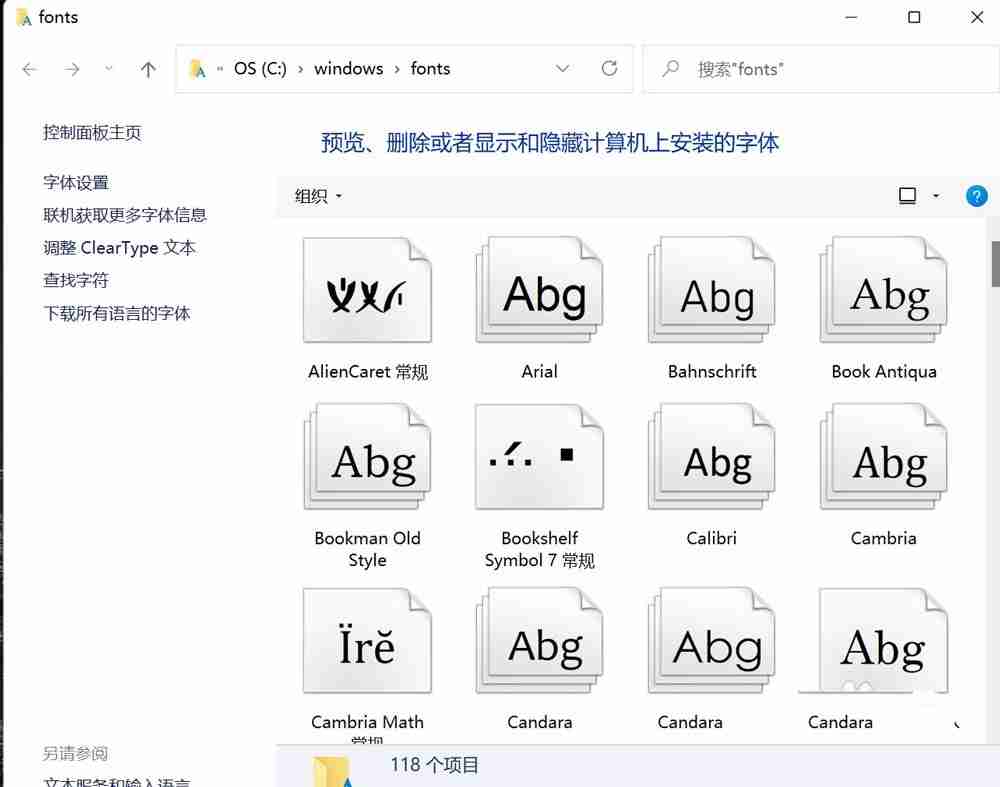This screenshot has height=787, width=1000.
Task: Expand the address bar history chevron
Action: [x=562, y=68]
